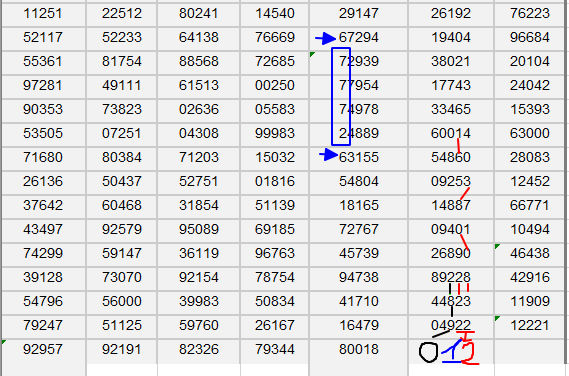Select cell 63155

[359, 158]
